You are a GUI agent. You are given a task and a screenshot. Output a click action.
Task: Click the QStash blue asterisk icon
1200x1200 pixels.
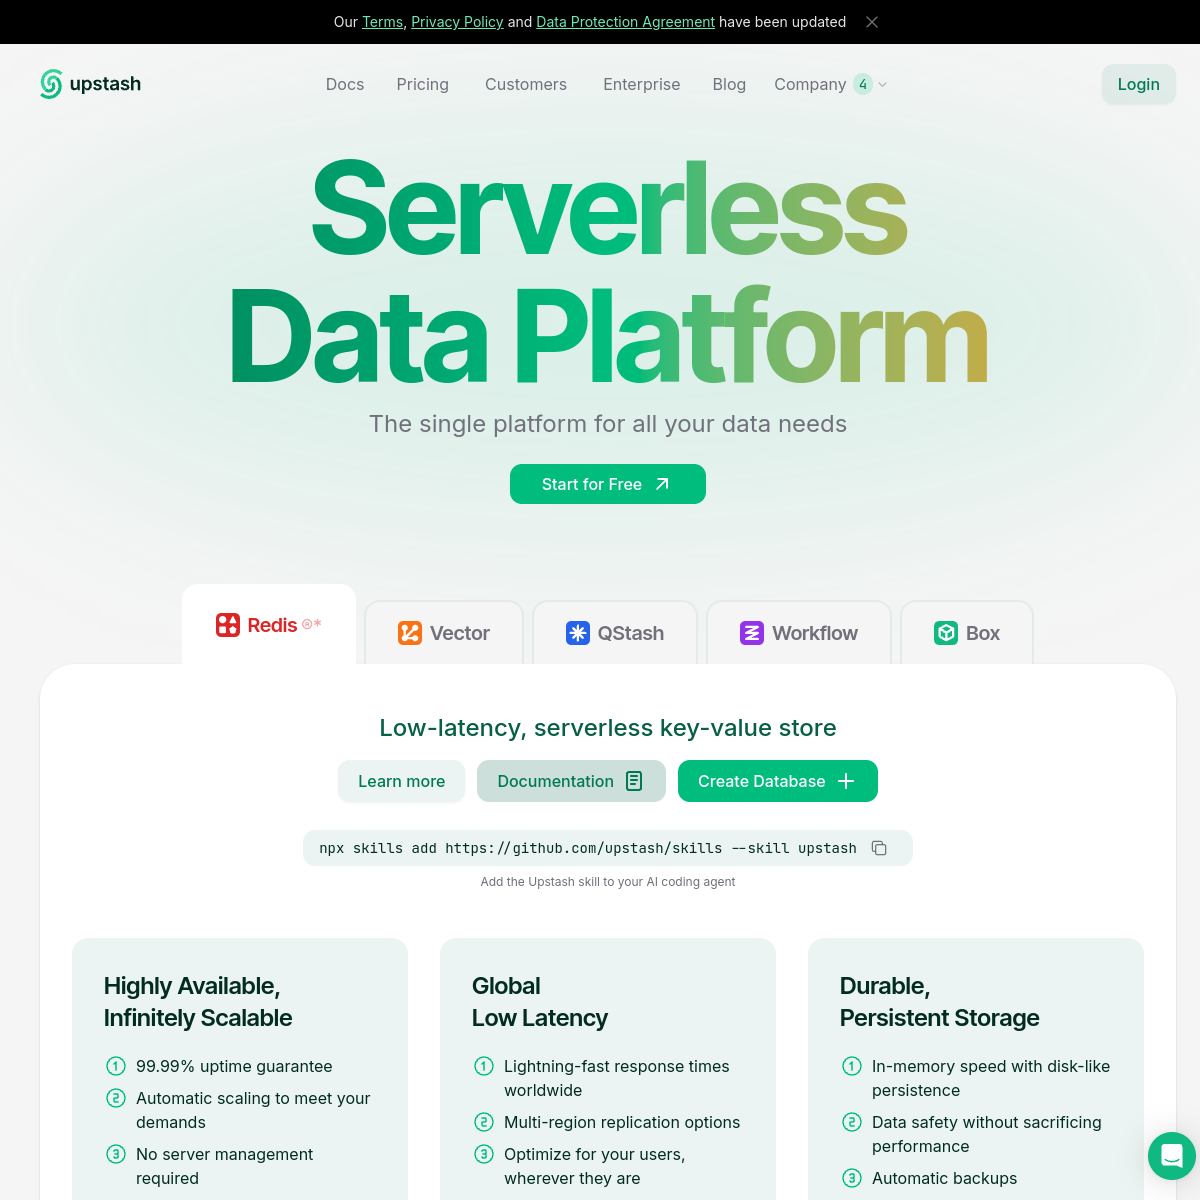point(578,633)
